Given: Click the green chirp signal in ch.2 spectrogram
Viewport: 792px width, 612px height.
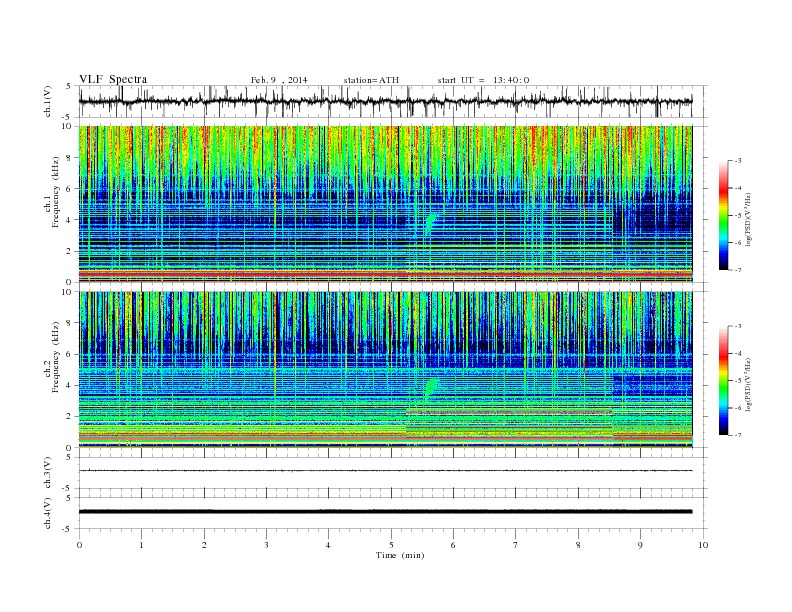Looking at the screenshot, I should coord(430,388).
